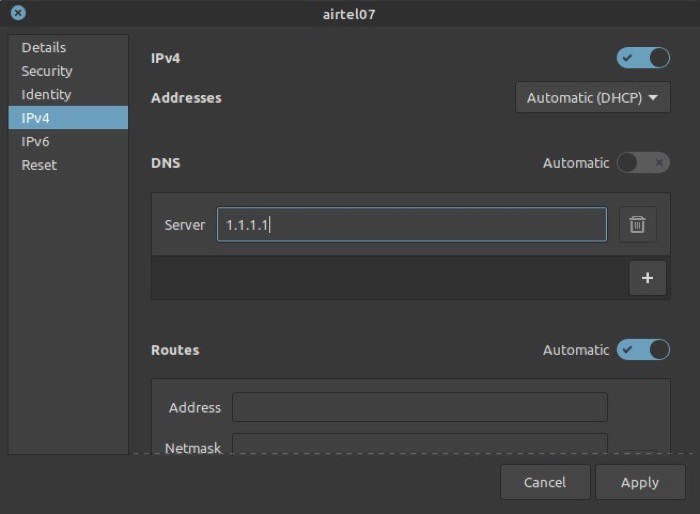
Task: Disable the IPv4 toggle switch
Action: click(643, 58)
